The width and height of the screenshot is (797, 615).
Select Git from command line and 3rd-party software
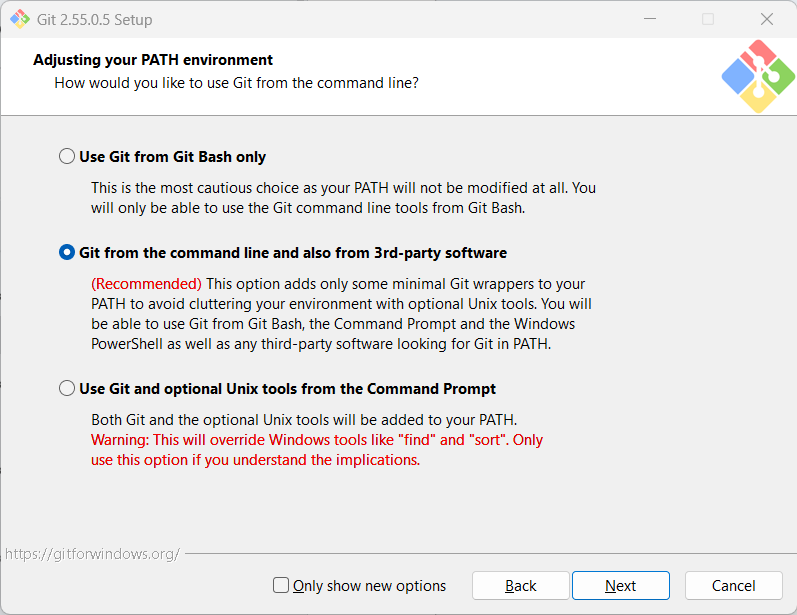[x=67, y=252]
